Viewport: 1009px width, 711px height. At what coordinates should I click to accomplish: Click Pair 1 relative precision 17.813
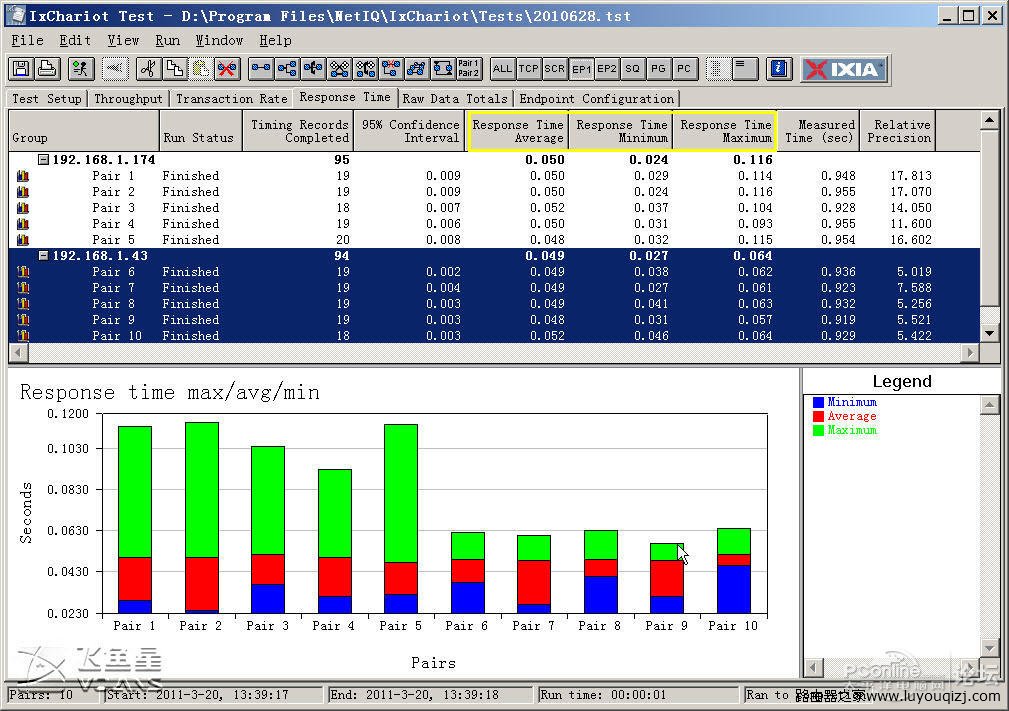911,176
